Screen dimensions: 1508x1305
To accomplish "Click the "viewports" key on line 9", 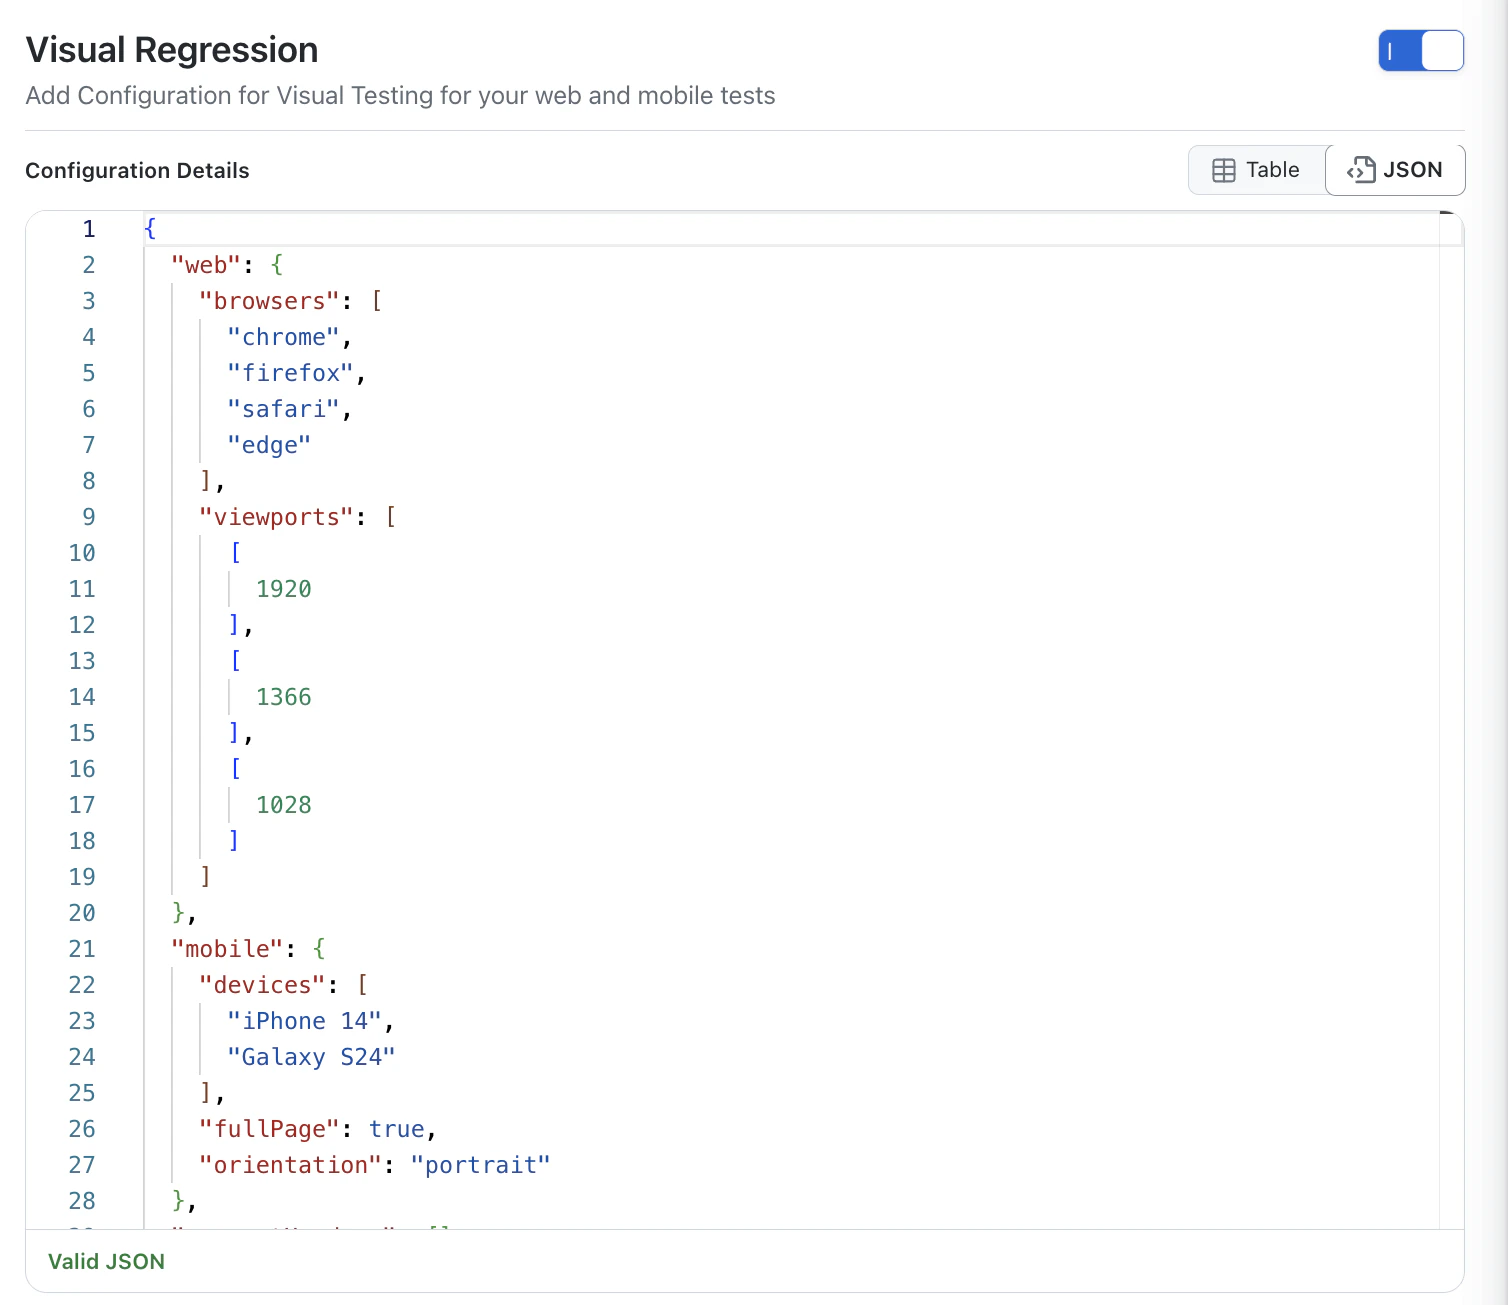I will [x=276, y=517].
